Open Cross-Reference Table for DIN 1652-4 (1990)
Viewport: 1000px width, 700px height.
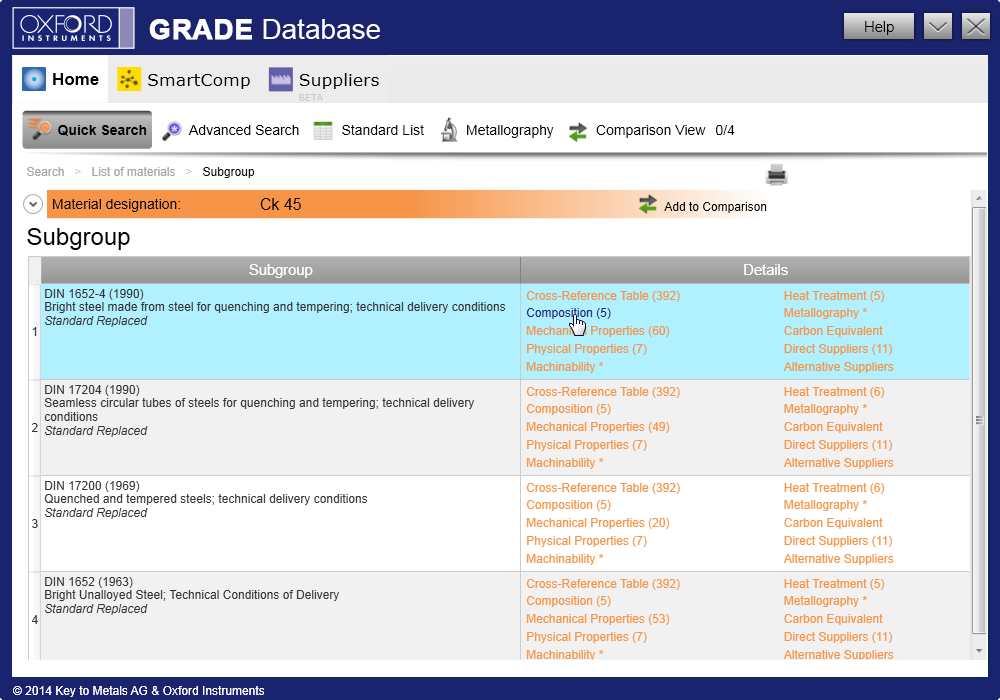point(603,295)
